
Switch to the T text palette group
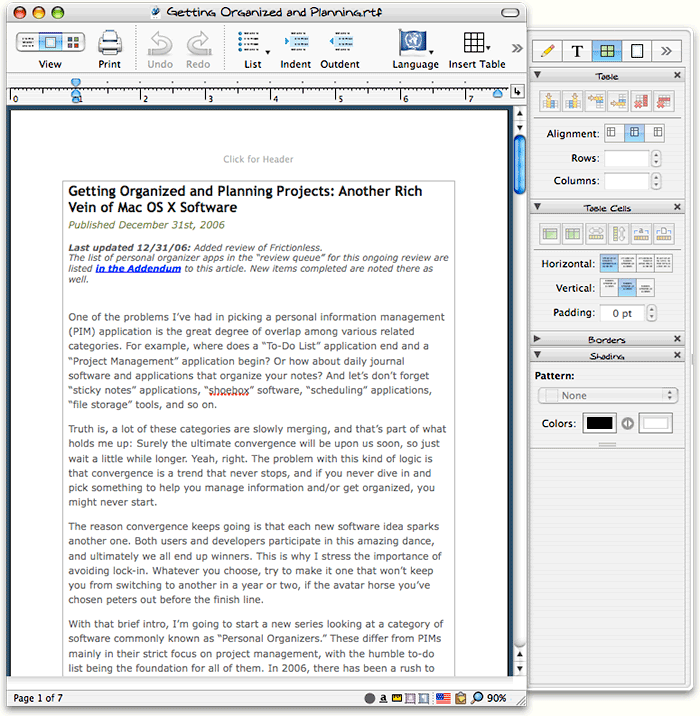point(577,51)
